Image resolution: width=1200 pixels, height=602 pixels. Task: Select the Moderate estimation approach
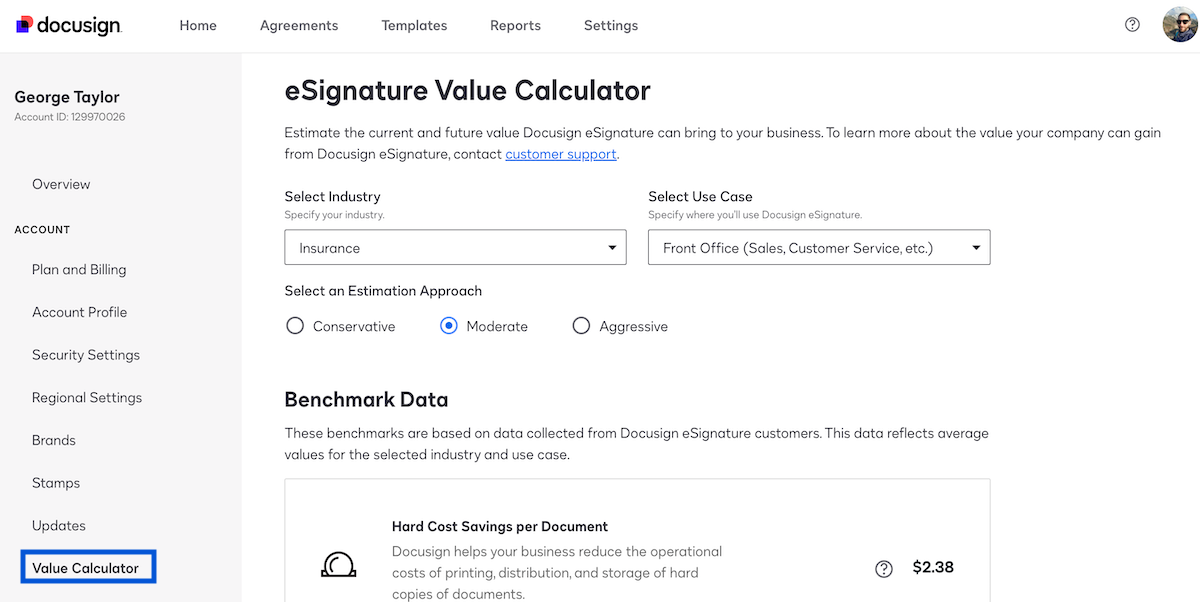448,325
